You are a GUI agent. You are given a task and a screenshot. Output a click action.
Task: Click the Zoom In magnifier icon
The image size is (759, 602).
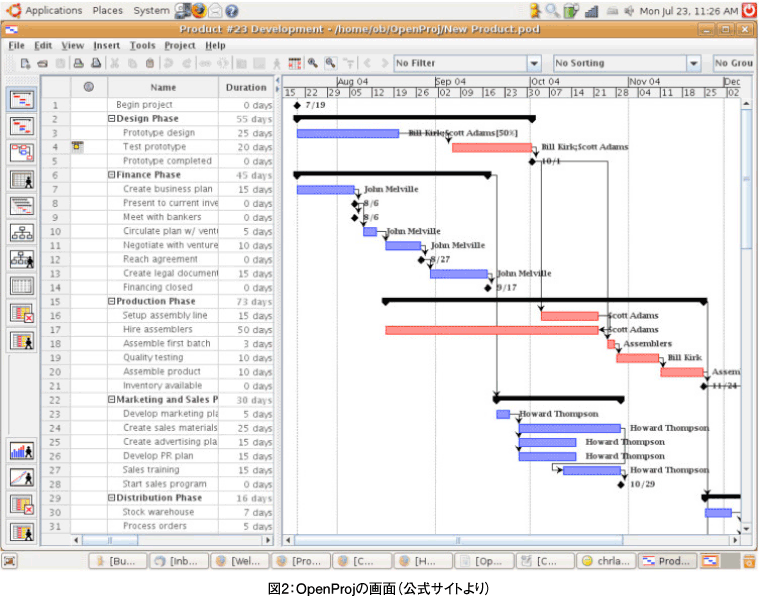point(313,63)
